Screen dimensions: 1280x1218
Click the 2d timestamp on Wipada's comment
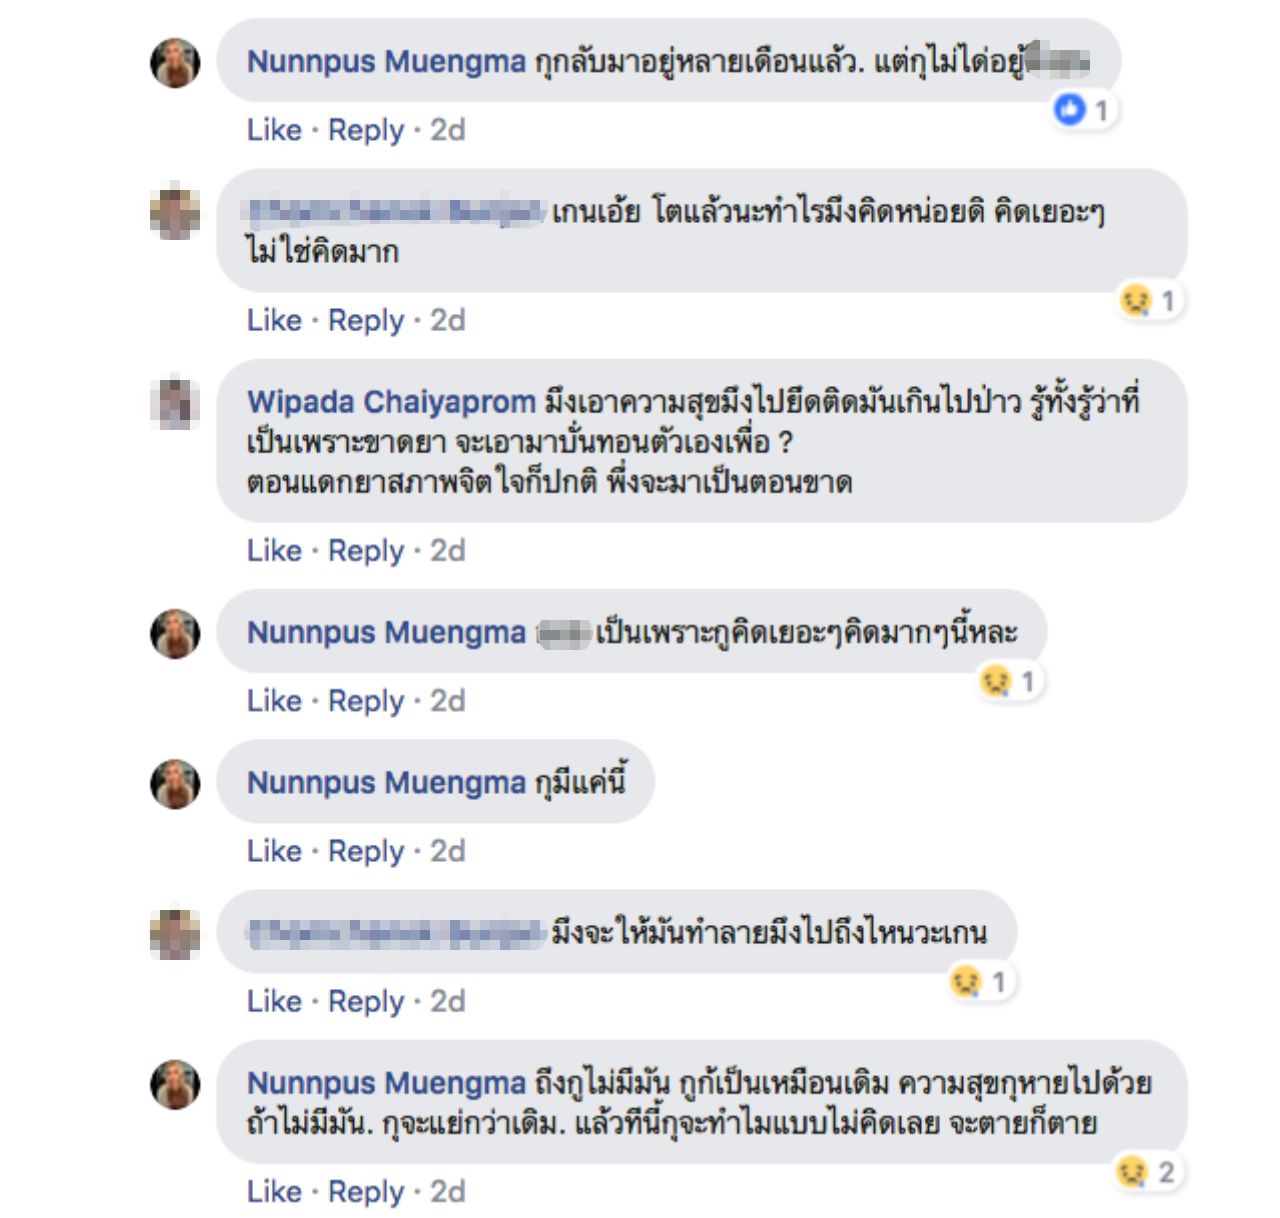coord(448,551)
